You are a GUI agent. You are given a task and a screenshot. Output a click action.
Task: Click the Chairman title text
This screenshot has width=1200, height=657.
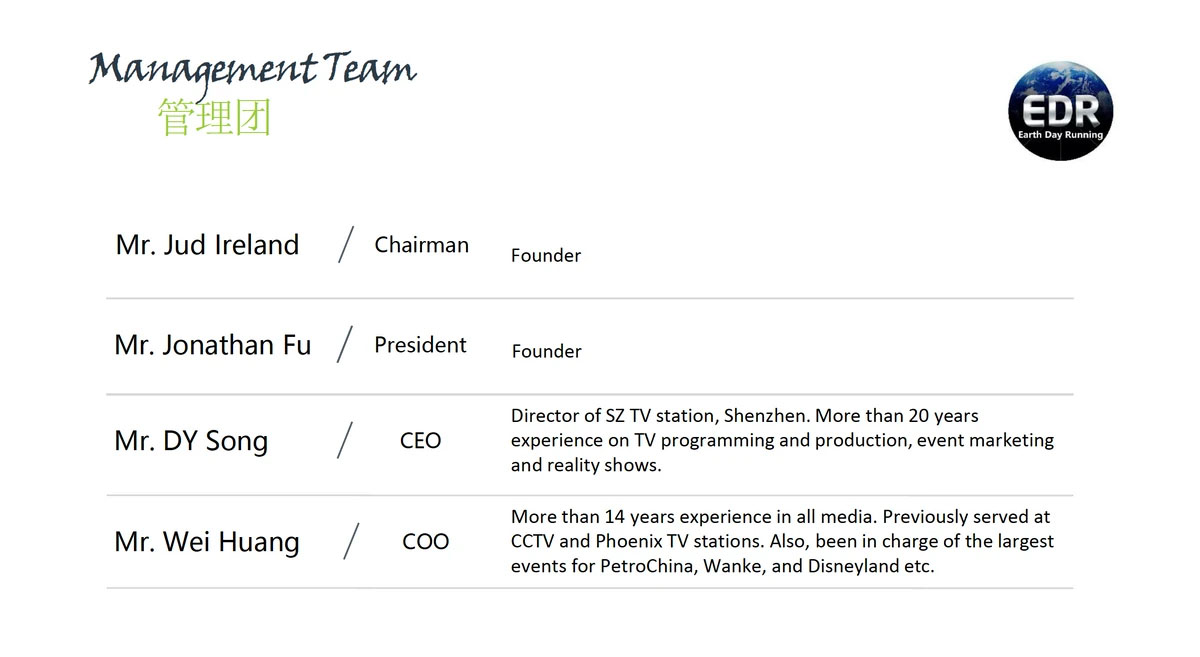[421, 245]
